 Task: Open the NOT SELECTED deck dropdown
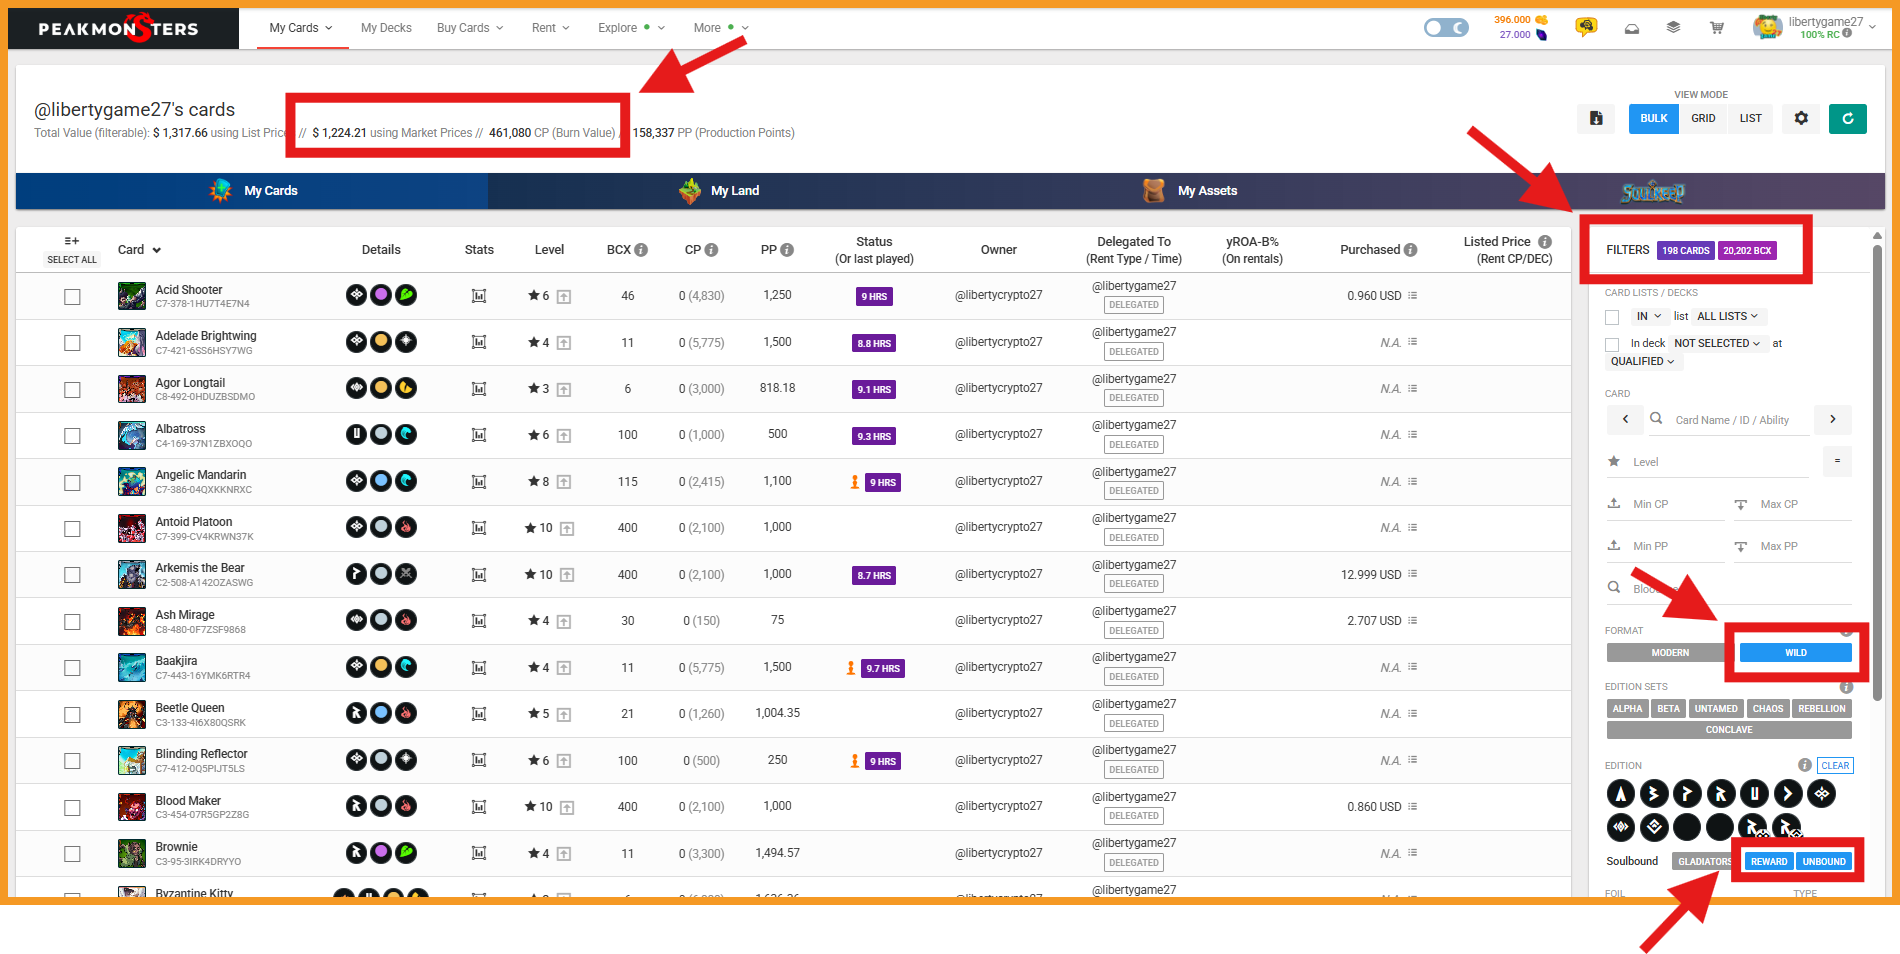[x=1717, y=343]
